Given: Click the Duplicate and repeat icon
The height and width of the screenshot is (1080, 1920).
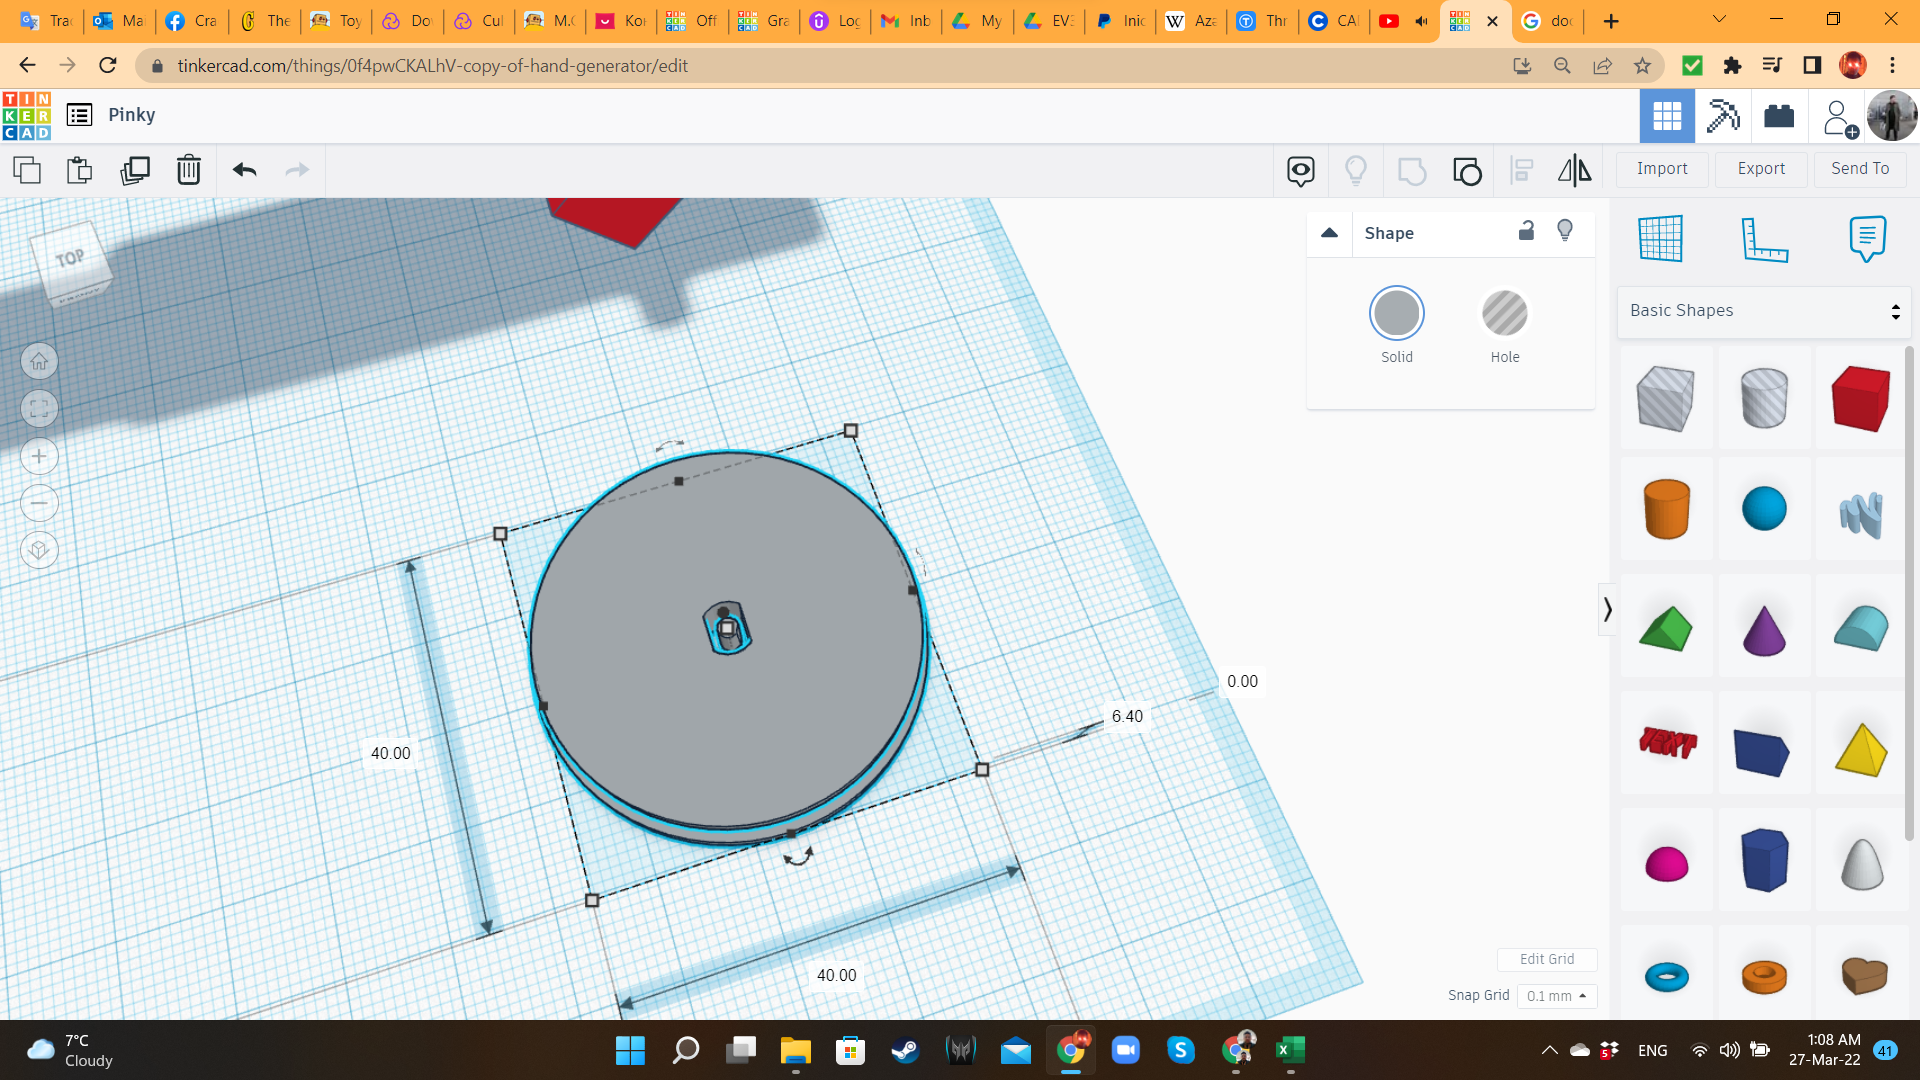Looking at the screenshot, I should click(134, 170).
